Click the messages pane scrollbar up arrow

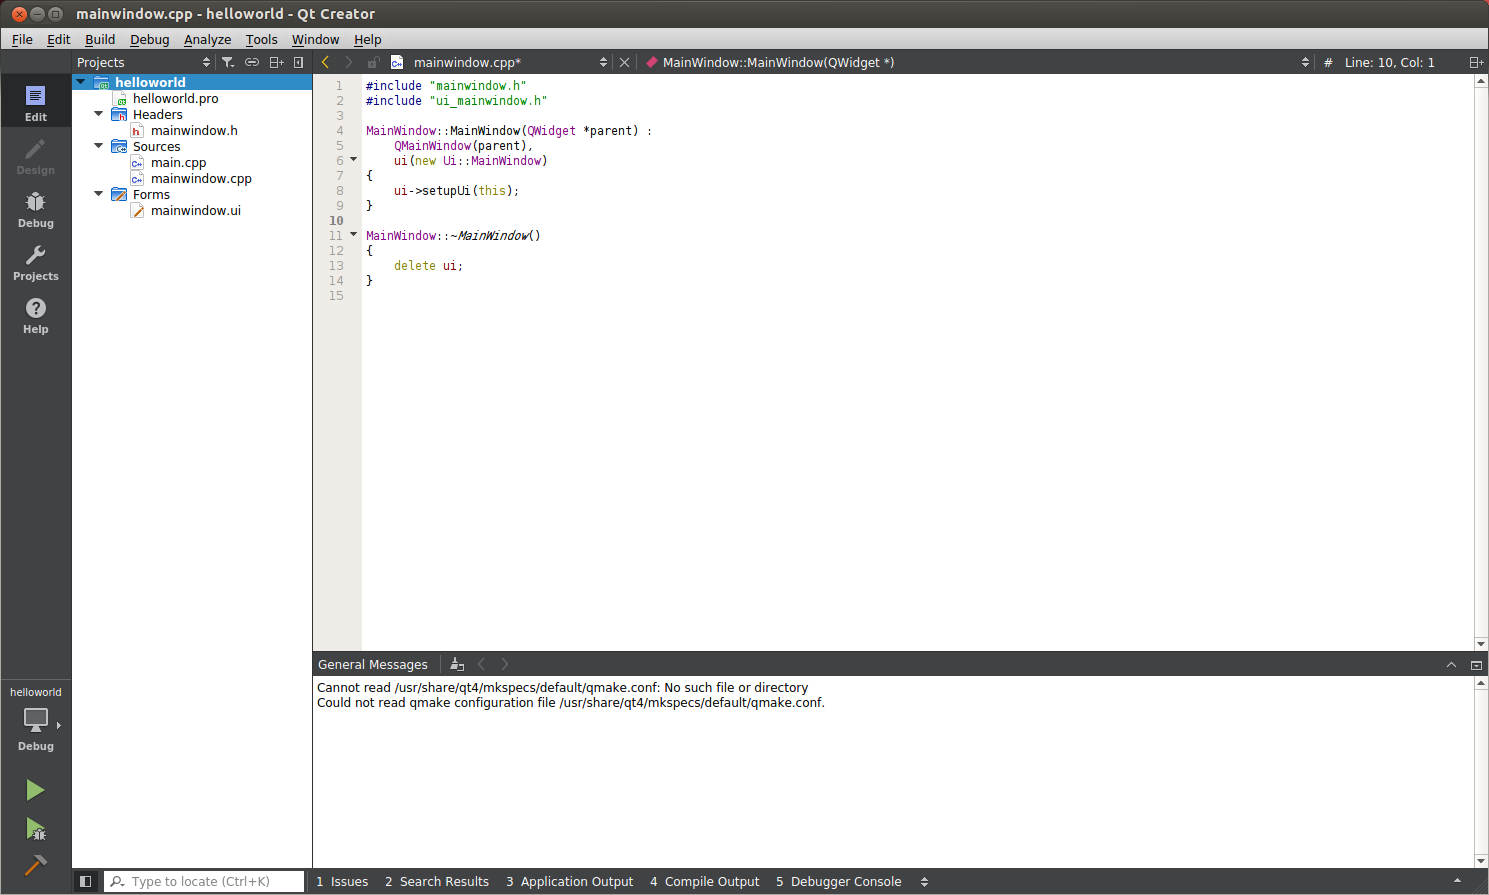(x=1481, y=683)
